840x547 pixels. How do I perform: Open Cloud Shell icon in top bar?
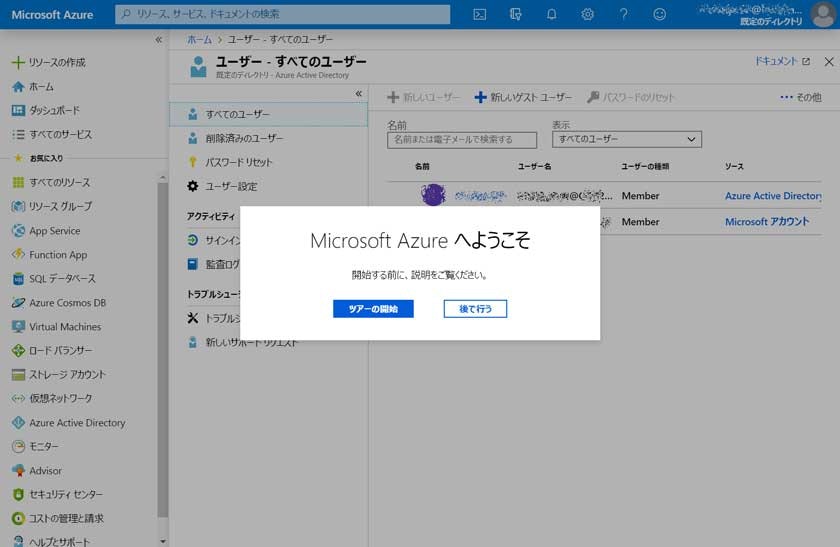(479, 14)
